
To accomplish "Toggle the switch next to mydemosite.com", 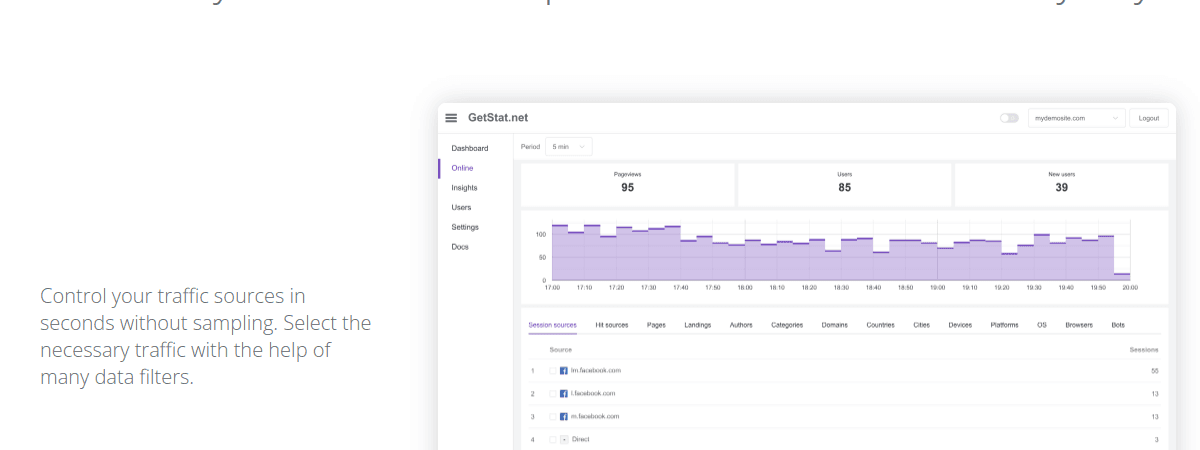I will [1009, 118].
